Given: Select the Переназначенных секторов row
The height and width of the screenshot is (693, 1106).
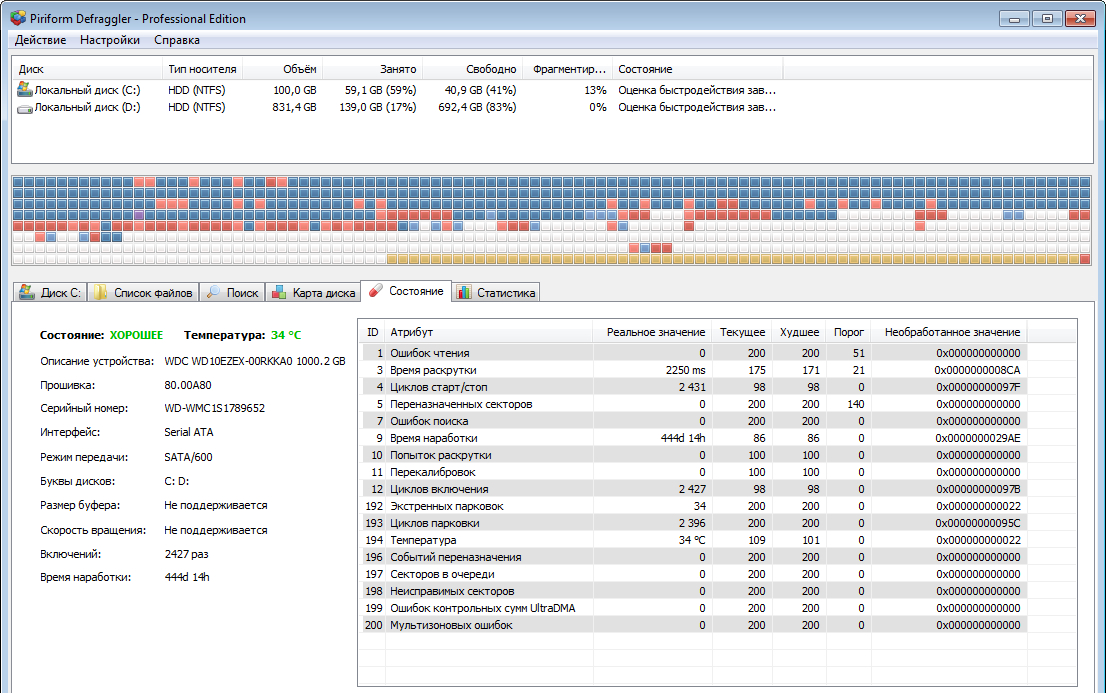Looking at the screenshot, I should 694,404.
